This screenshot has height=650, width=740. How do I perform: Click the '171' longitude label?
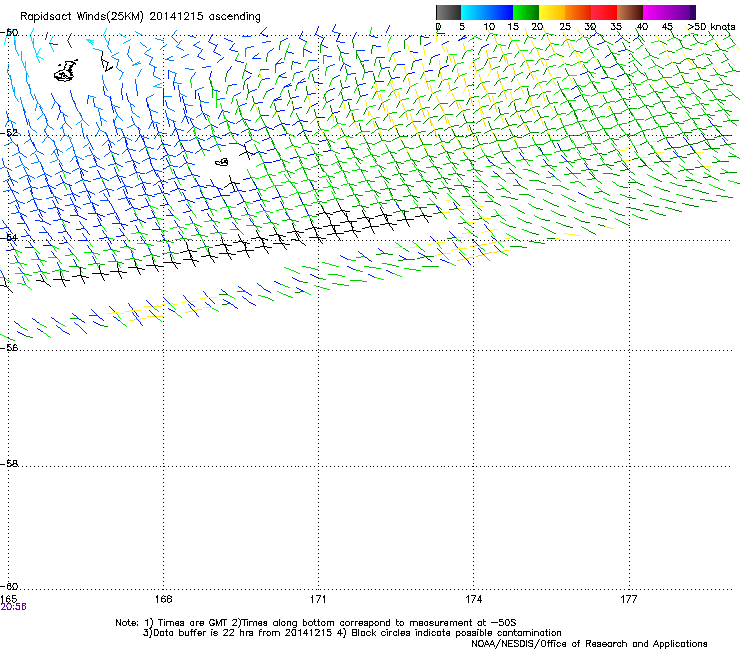click(318, 599)
